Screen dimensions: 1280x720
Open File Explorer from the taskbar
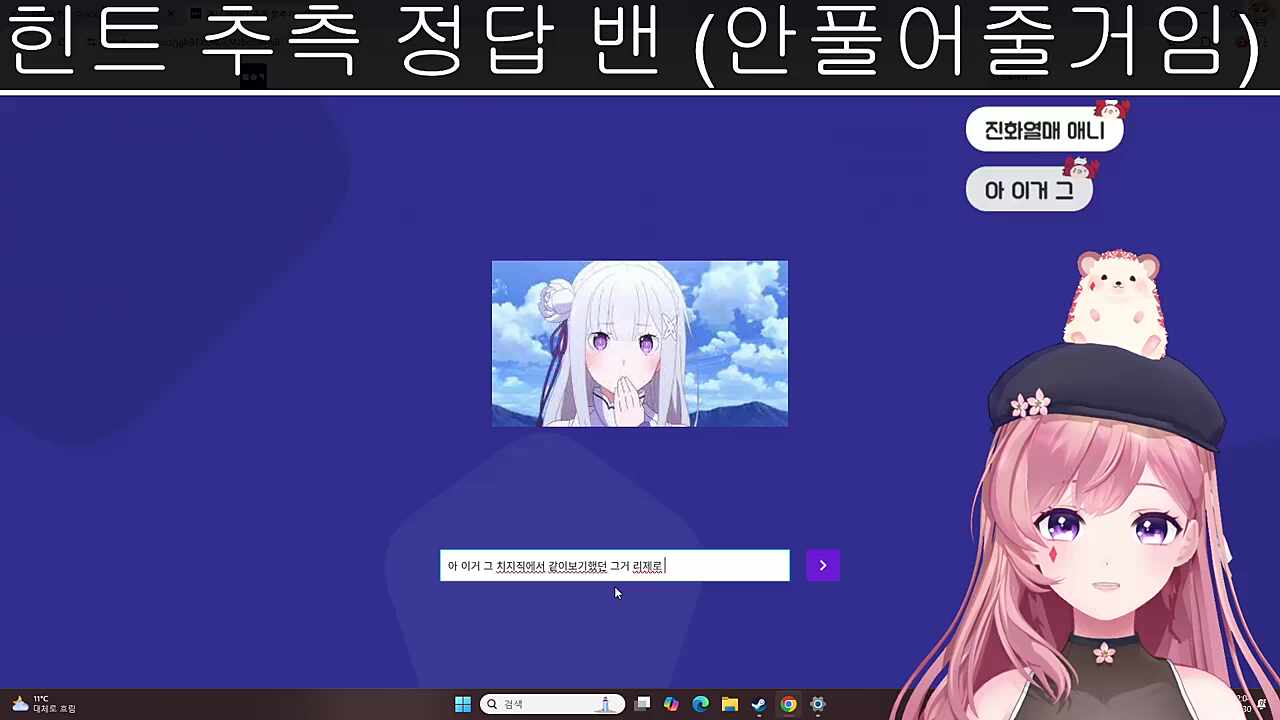coord(730,704)
